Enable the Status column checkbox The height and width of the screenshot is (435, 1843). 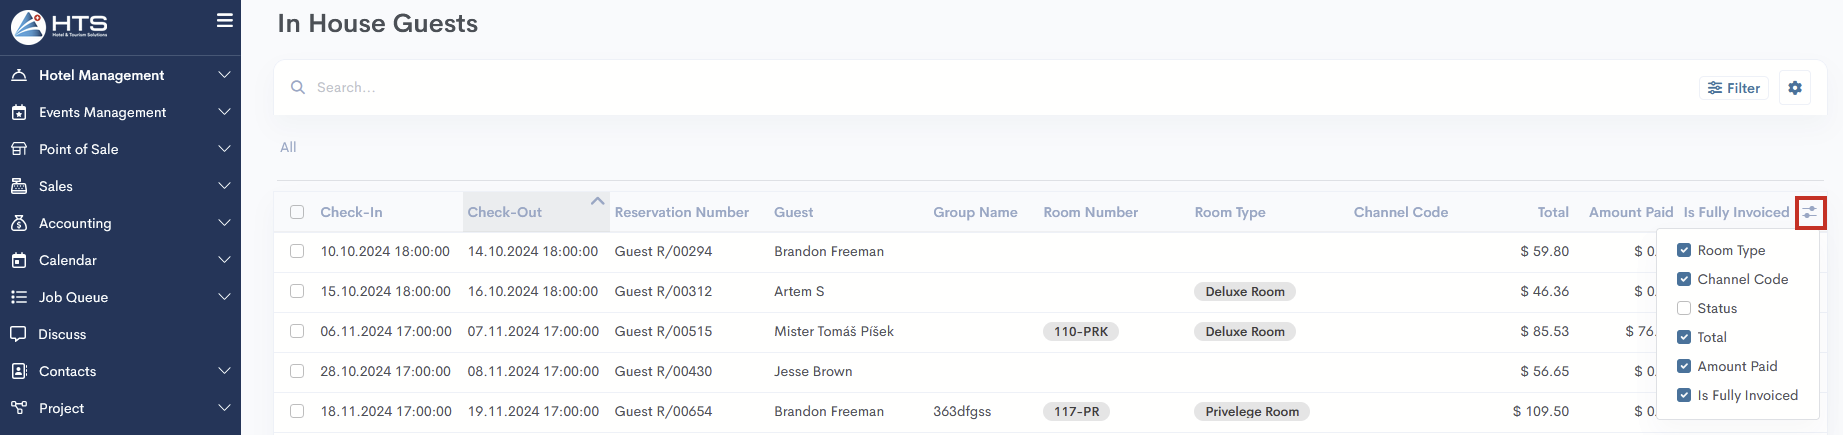coord(1684,308)
